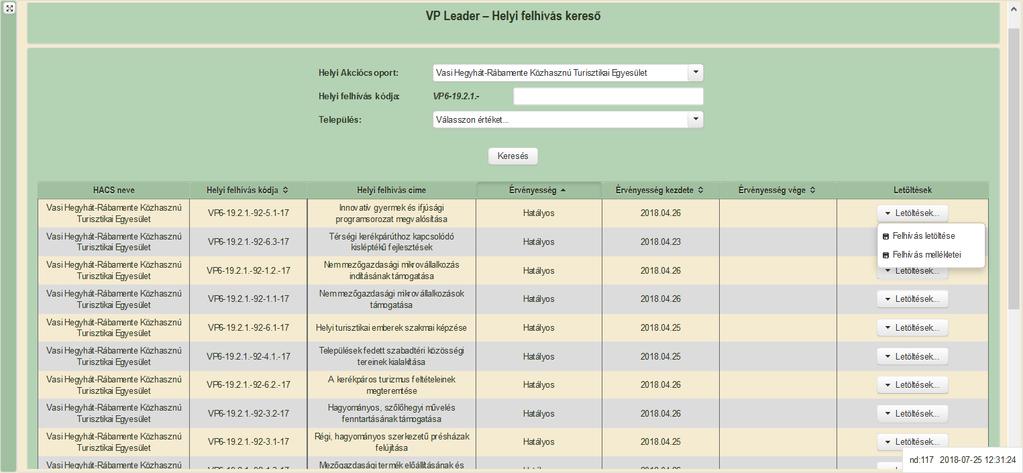Image resolution: width=1023 pixels, height=473 pixels.
Task: Click title Települések fedett szabadtéri közösségi tereinek kialakítása
Action: coord(391,356)
